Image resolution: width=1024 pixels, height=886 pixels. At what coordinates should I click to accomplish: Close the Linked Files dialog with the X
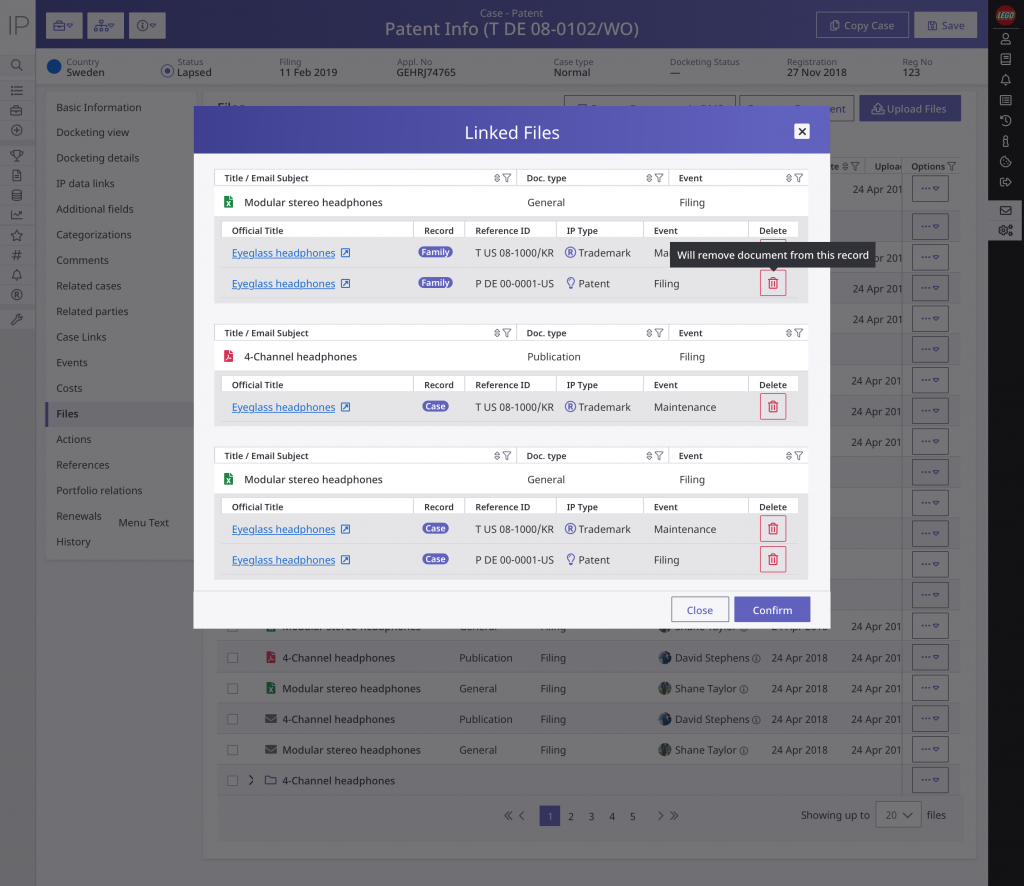[801, 132]
